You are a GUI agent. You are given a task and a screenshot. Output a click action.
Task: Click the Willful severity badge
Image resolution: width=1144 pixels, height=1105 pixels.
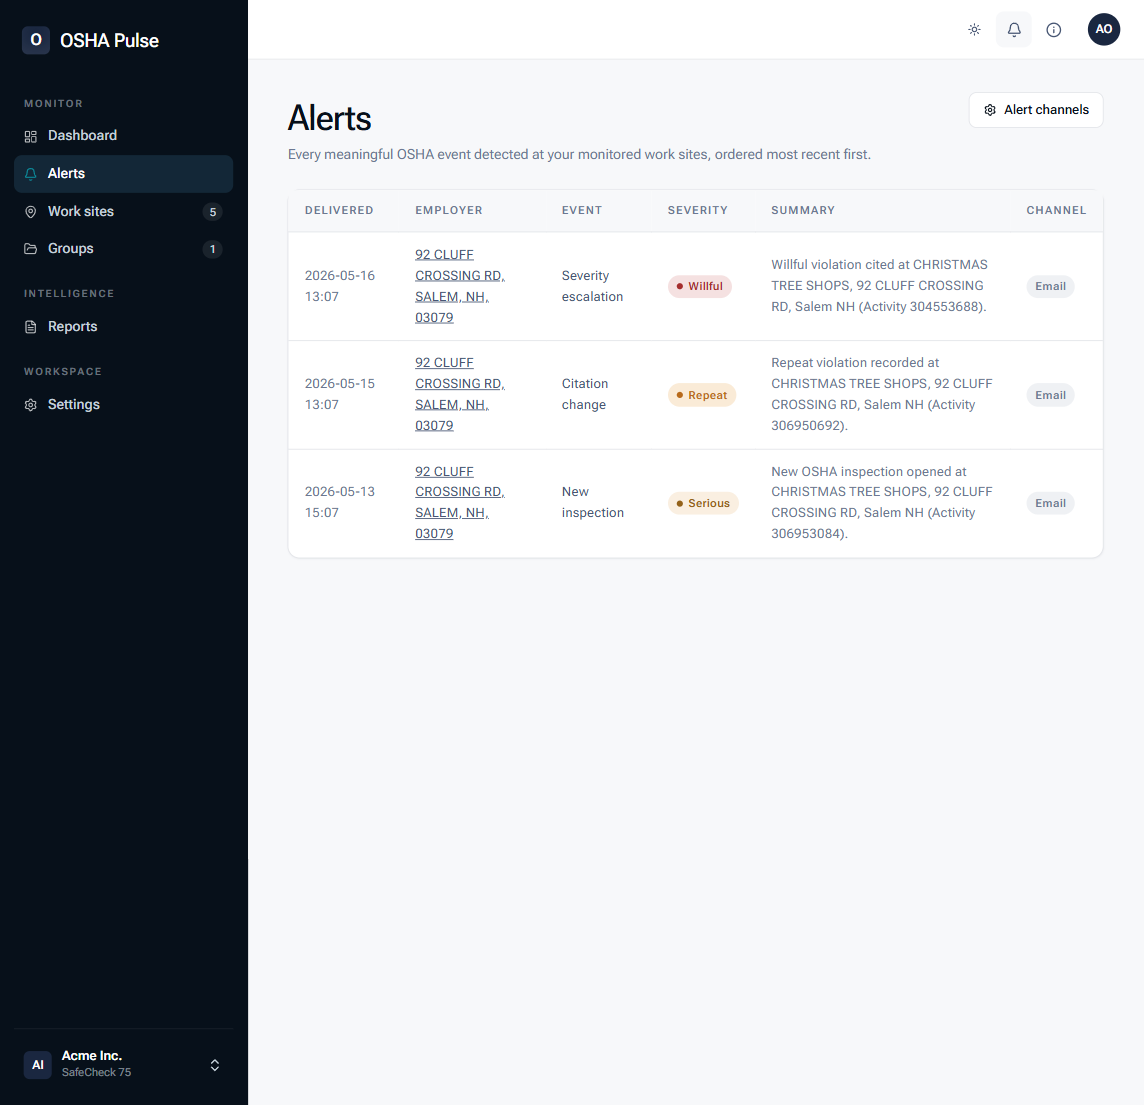point(699,287)
